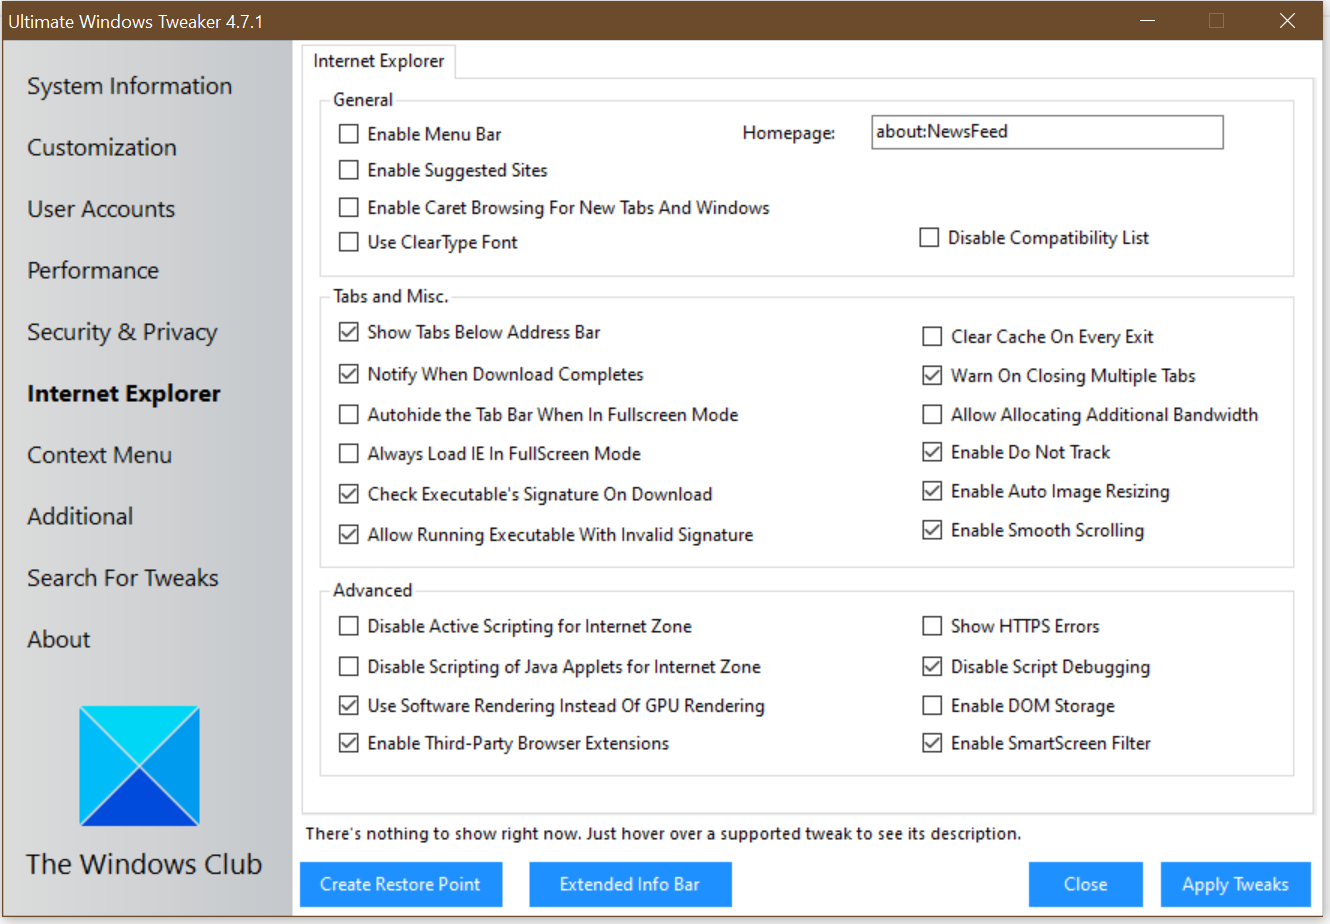This screenshot has height=924, width=1330.
Task: Open the Extended Info Bar
Action: (630, 884)
